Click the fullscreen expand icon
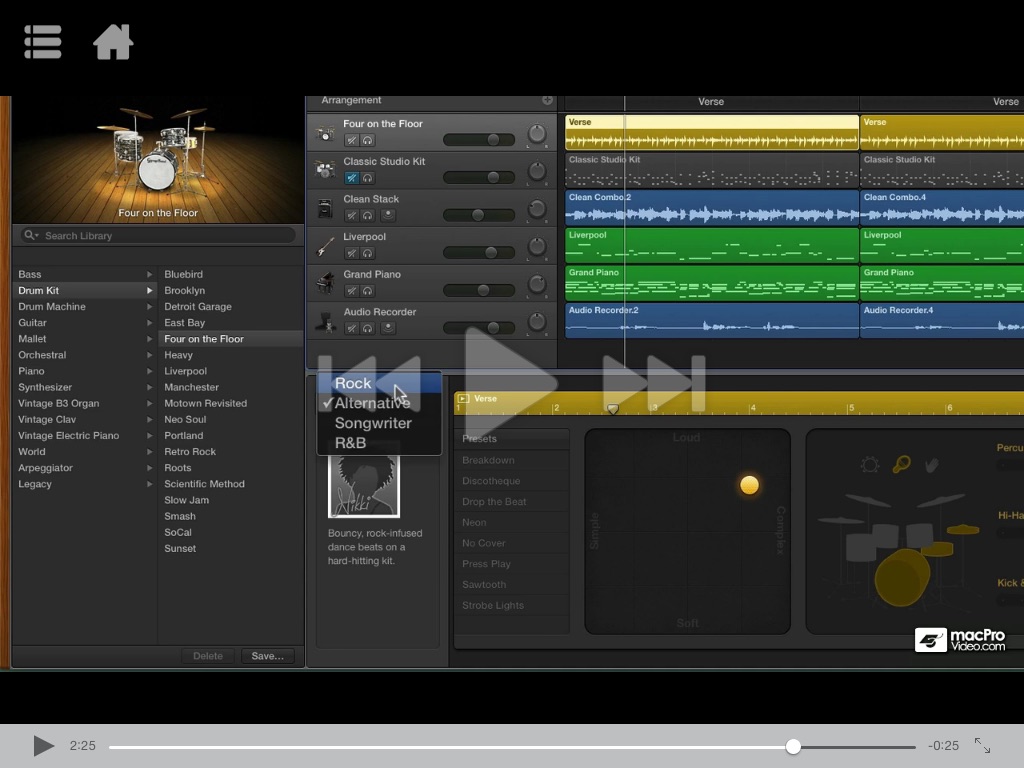This screenshot has width=1024, height=768. click(982, 746)
